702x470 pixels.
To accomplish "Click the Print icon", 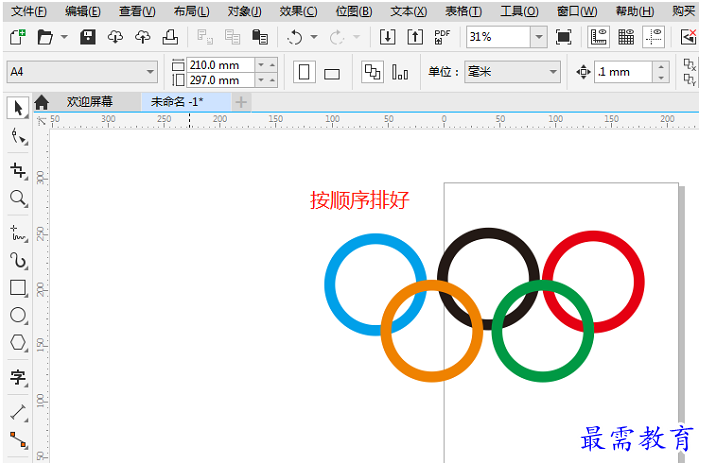I will click(170, 37).
